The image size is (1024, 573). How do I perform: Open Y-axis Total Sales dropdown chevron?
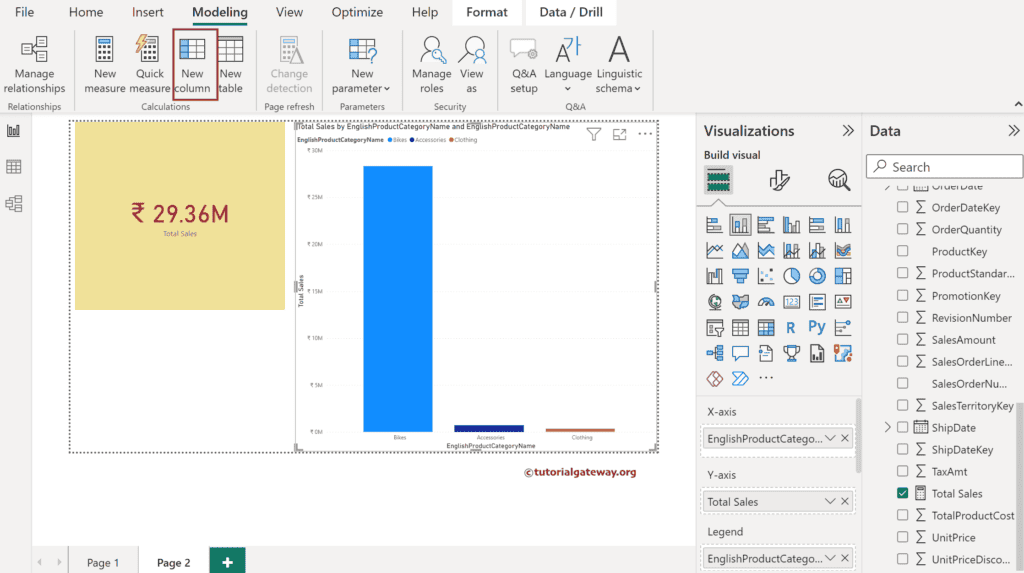[x=830, y=502]
